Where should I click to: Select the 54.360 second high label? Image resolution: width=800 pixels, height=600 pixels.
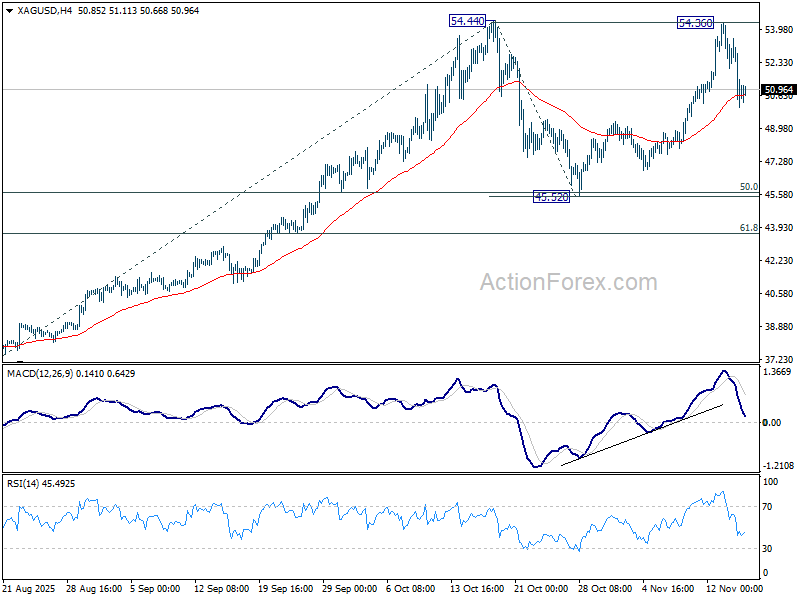696,22
